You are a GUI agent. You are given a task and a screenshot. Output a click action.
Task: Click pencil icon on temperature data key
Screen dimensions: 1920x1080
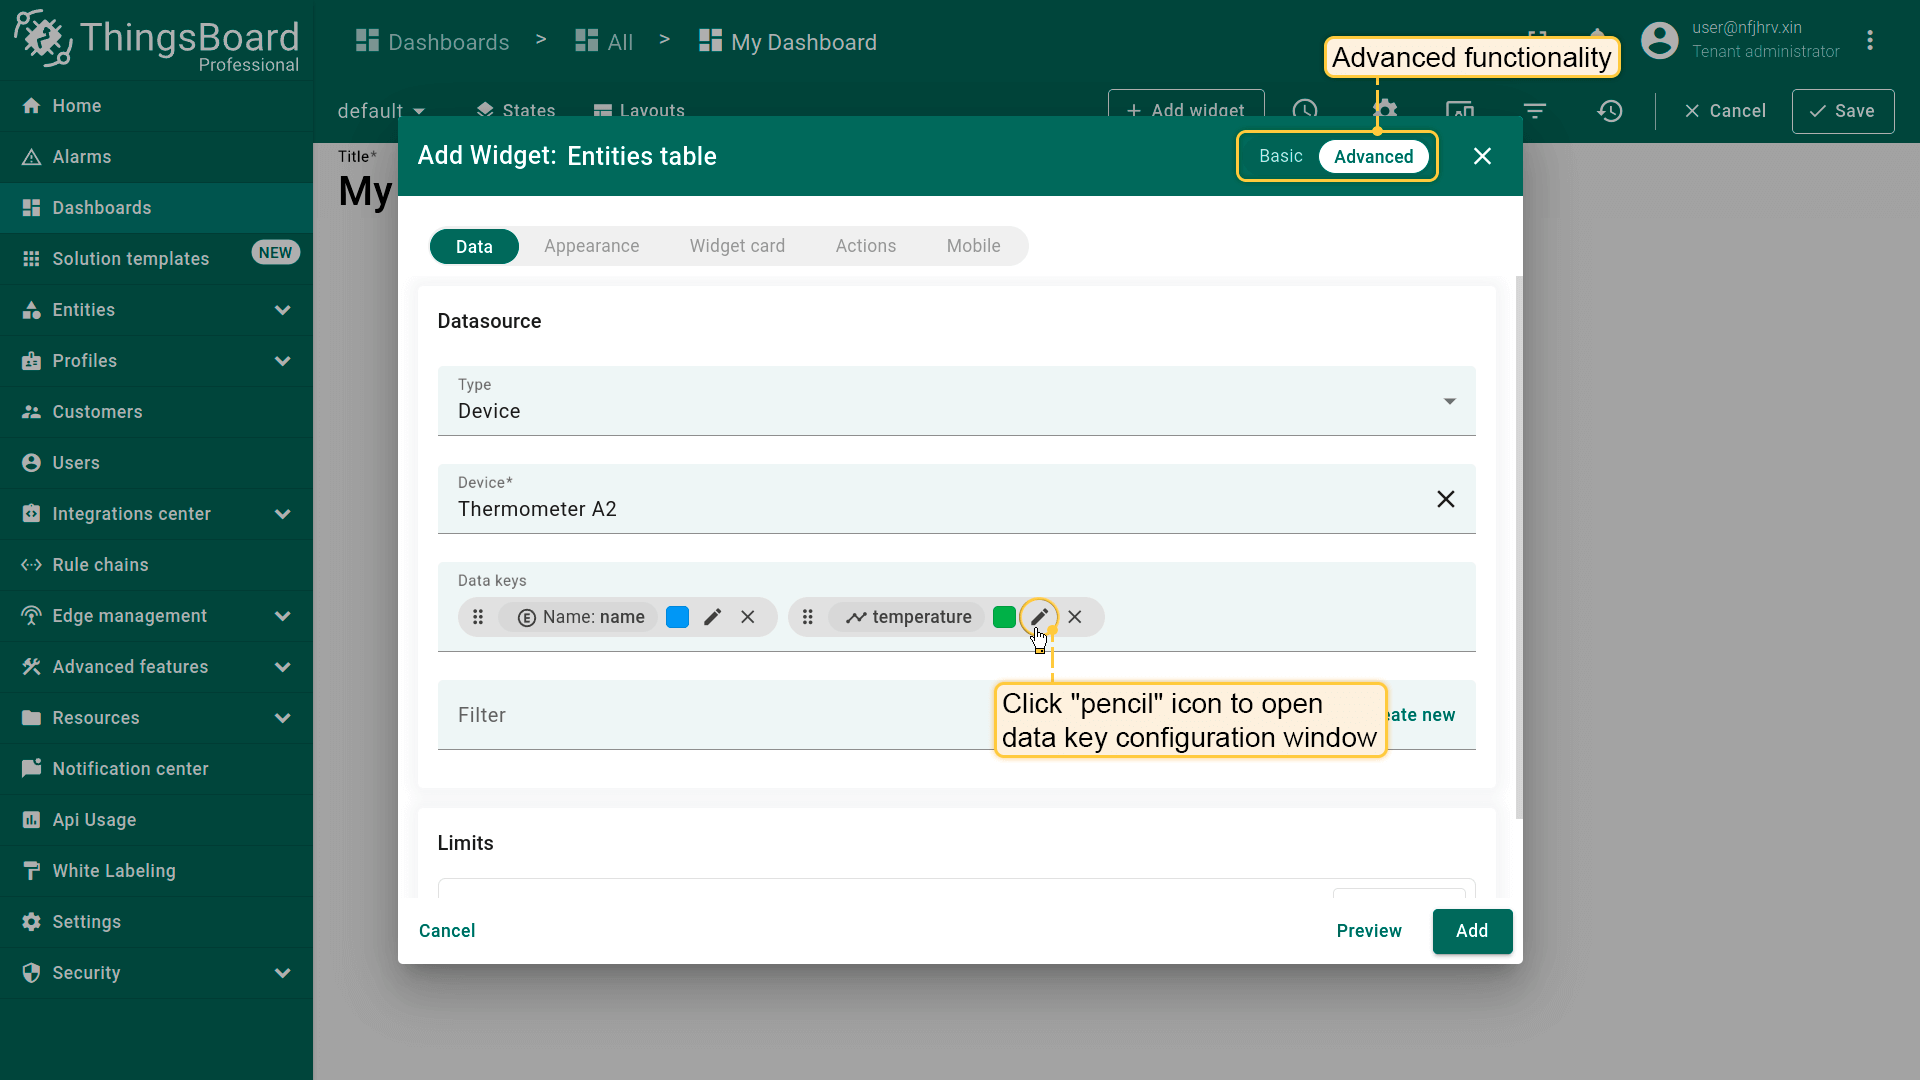click(x=1039, y=616)
